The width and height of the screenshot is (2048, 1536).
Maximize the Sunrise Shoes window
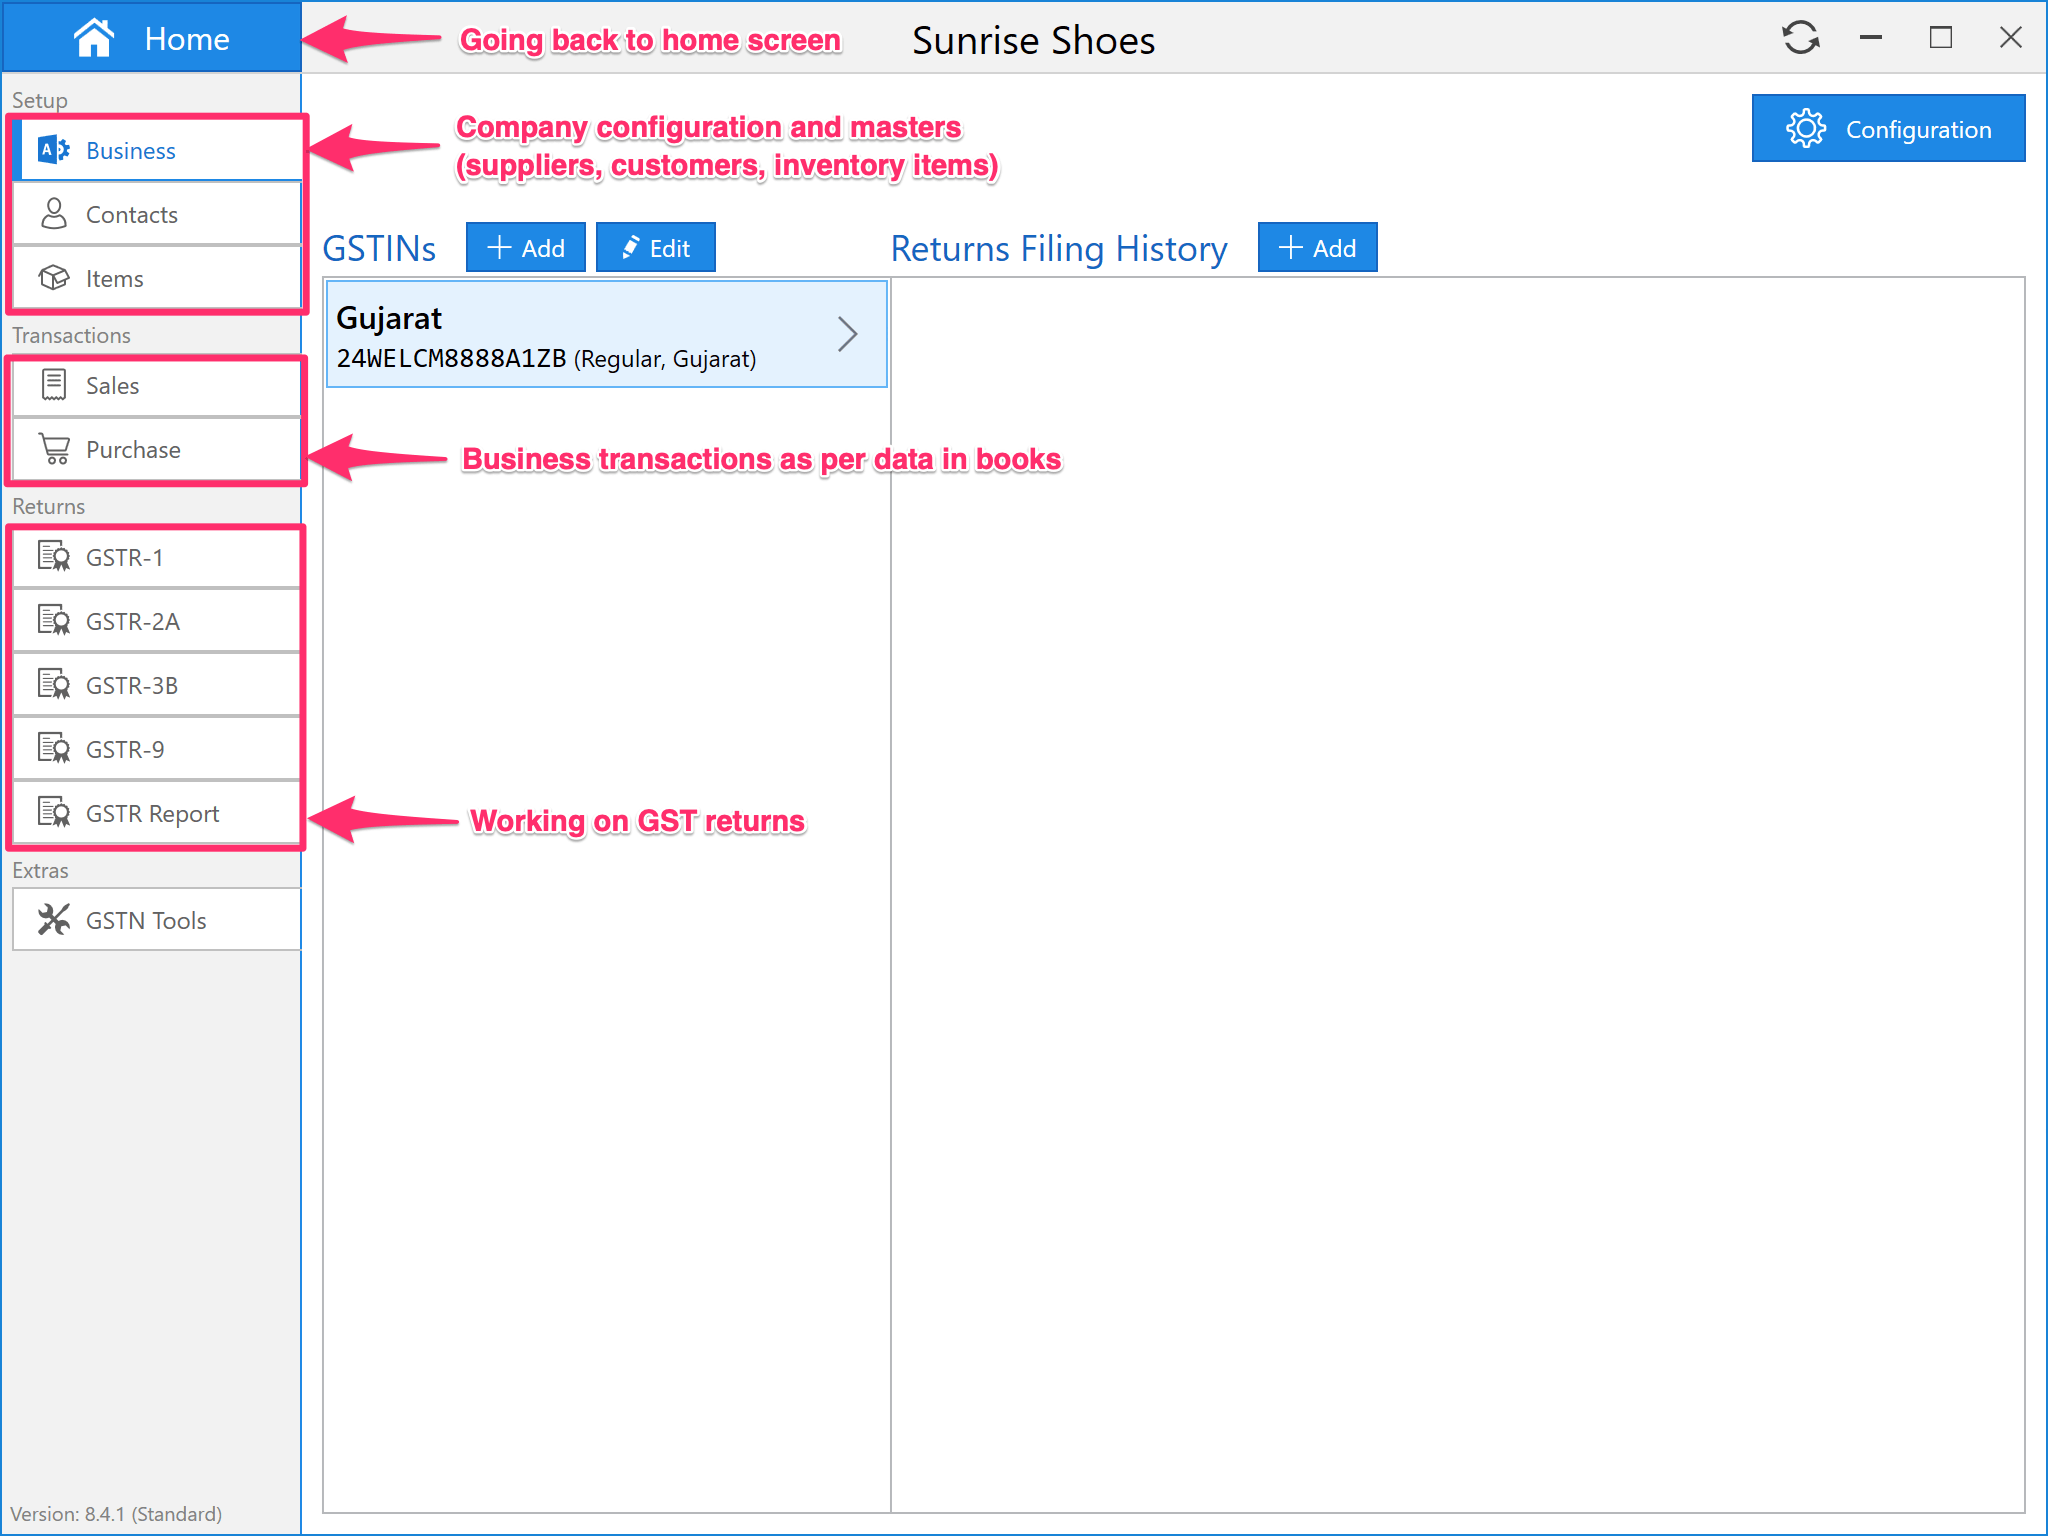click(1940, 38)
